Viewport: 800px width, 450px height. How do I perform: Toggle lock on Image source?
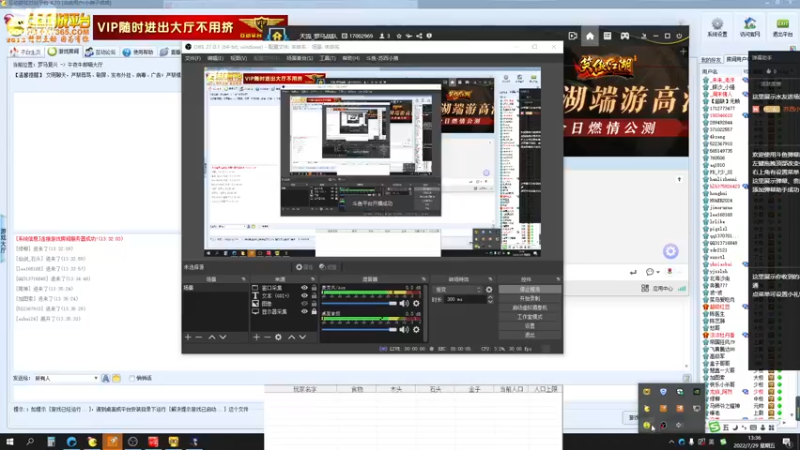tap(314, 304)
